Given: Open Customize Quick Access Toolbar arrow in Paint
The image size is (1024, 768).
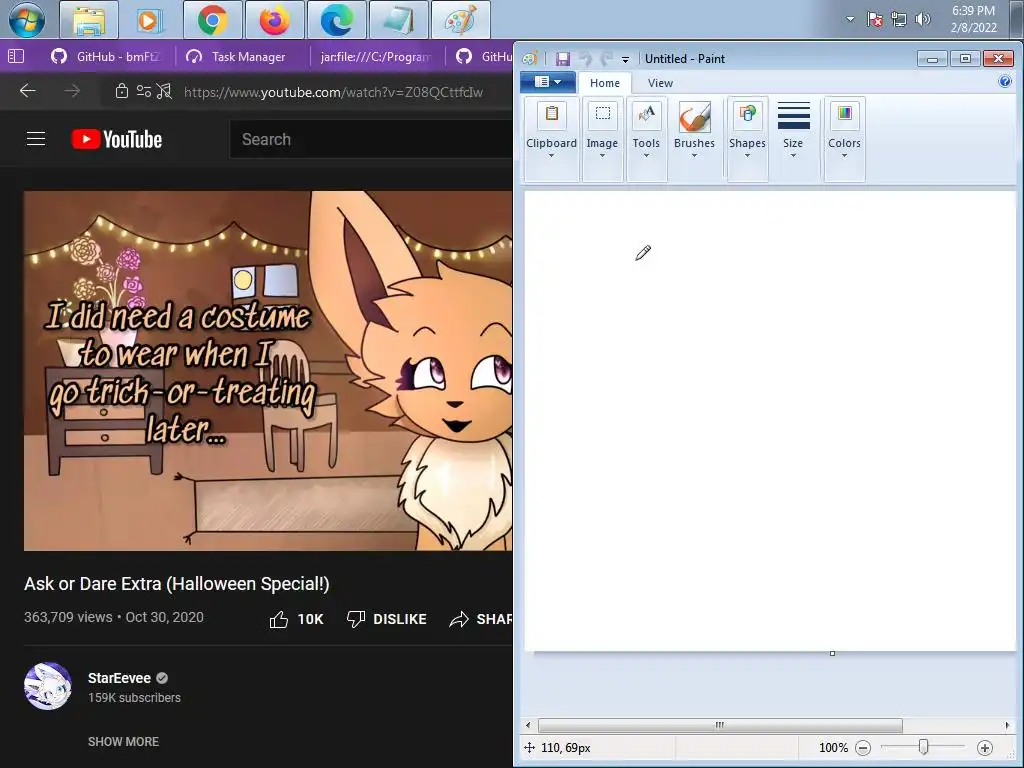Looking at the screenshot, I should (x=625, y=59).
